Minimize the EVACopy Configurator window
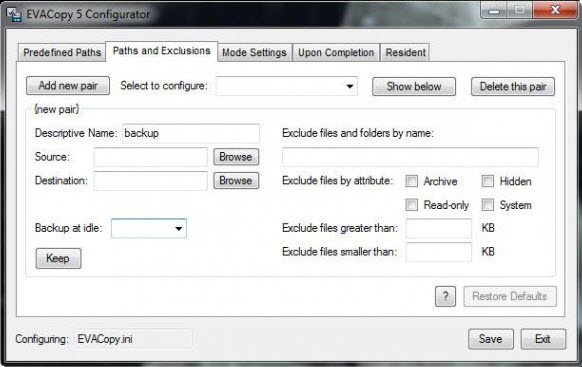The image size is (582, 367). 494,10
